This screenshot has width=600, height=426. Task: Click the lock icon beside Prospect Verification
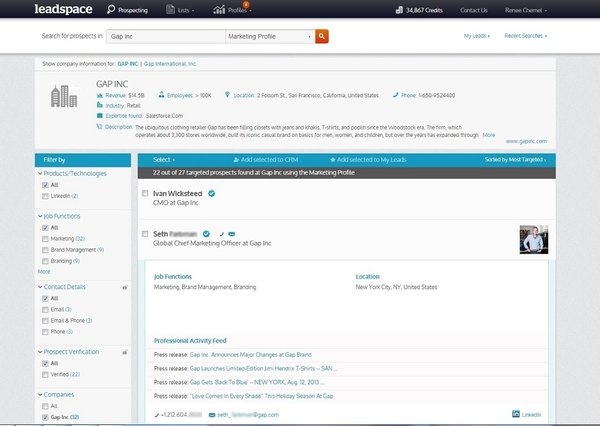[x=125, y=352]
